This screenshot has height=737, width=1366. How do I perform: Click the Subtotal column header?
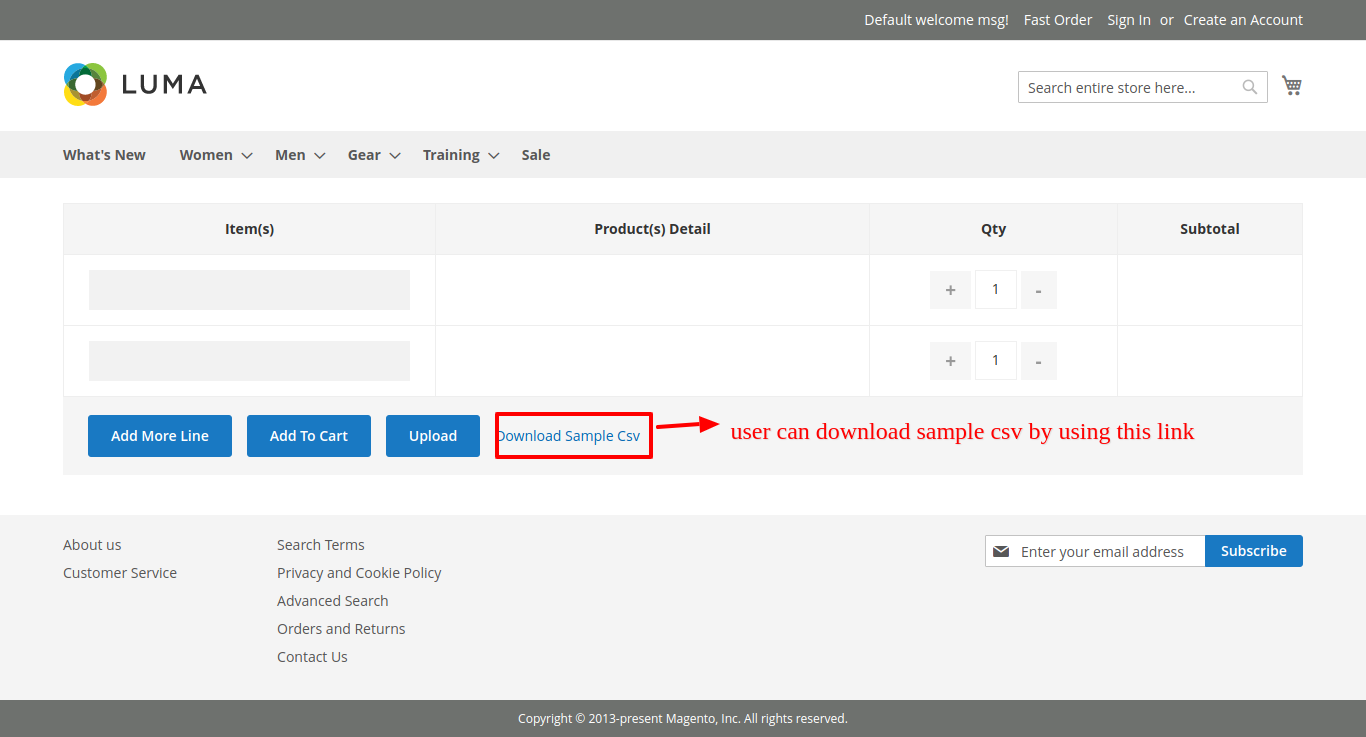[1210, 229]
